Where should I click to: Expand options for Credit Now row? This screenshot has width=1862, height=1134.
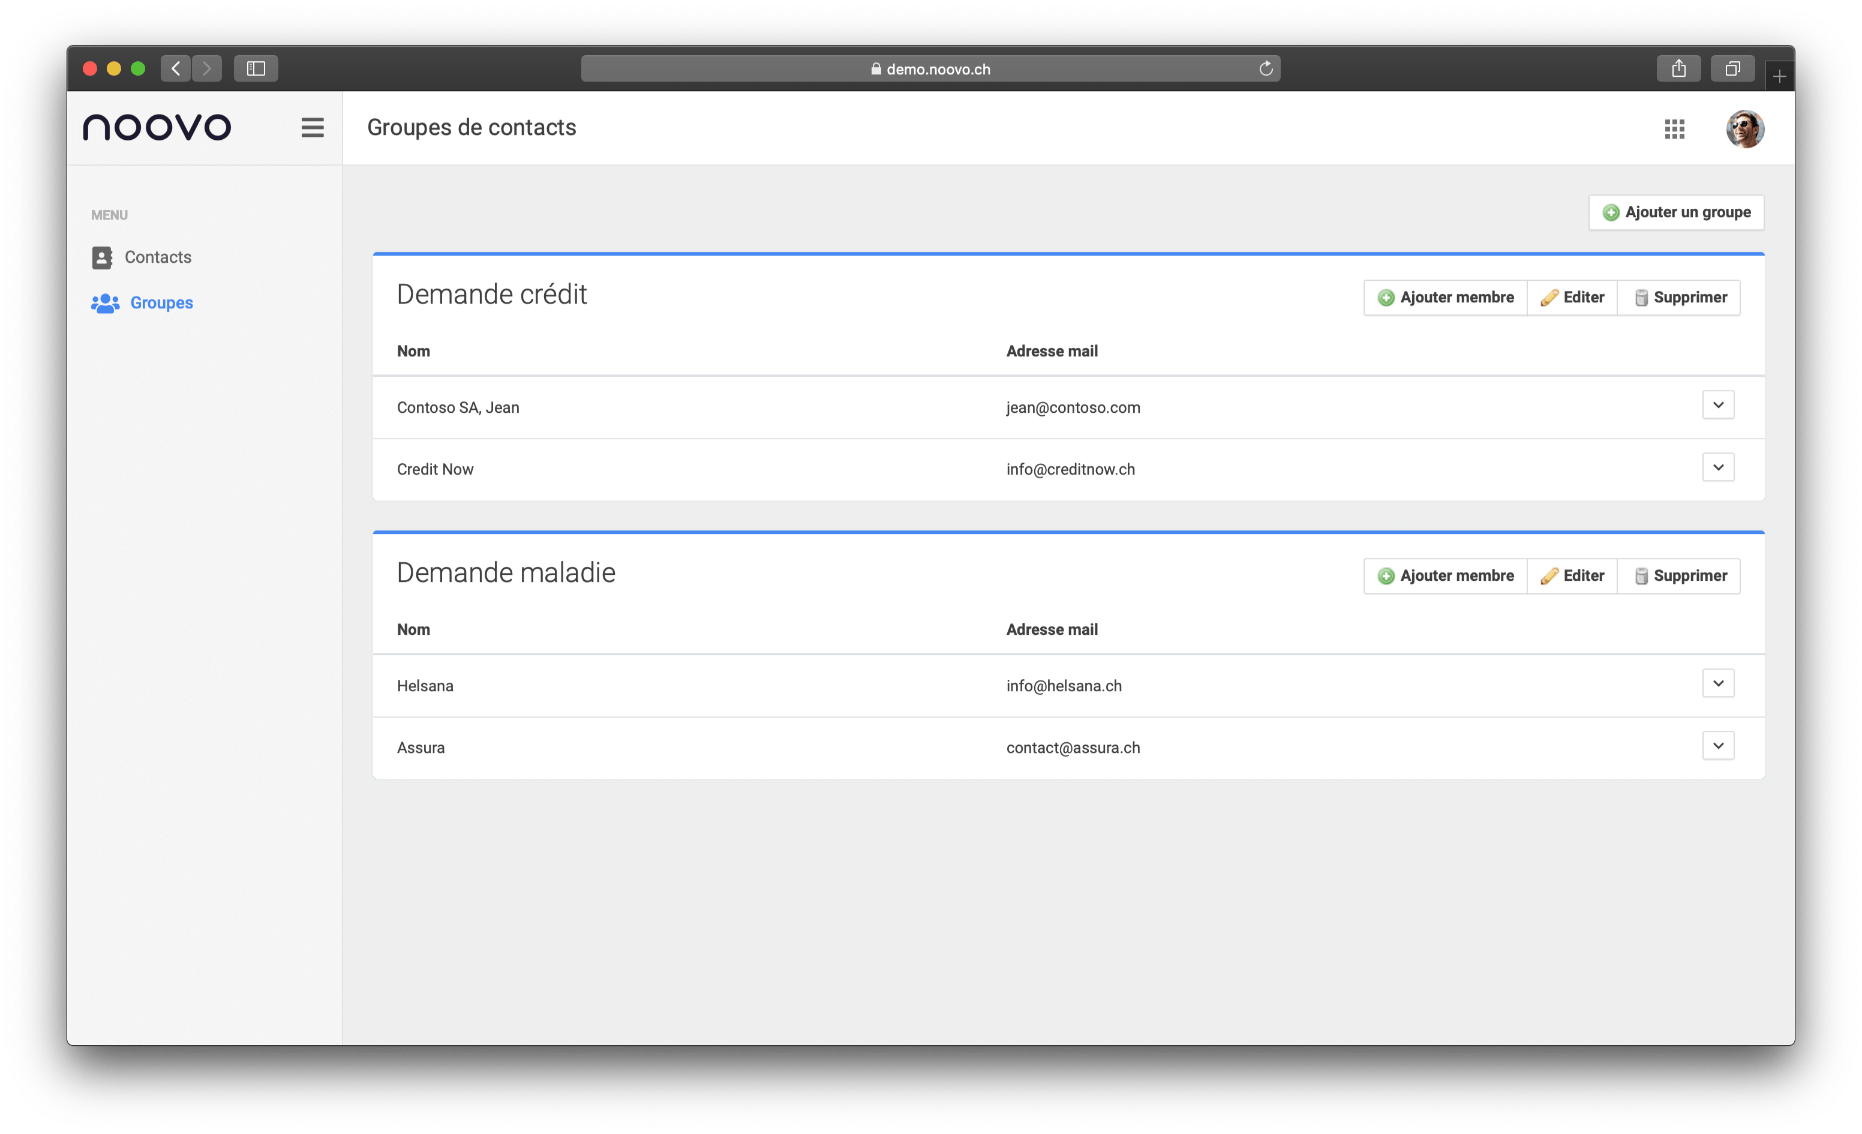coord(1717,467)
